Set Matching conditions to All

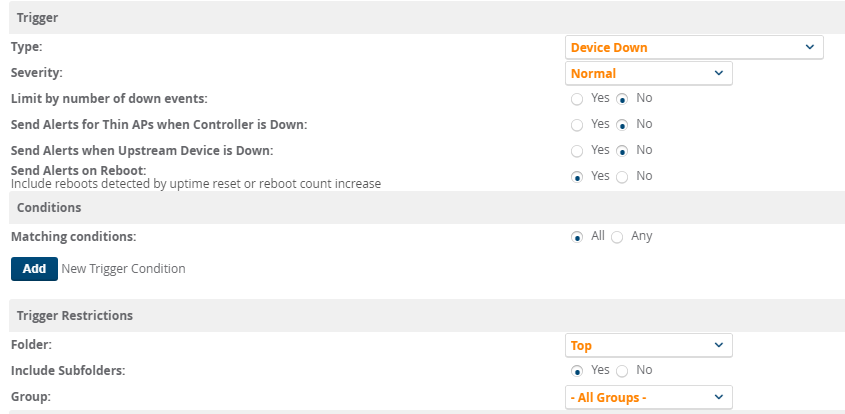pyautogui.click(x=576, y=237)
